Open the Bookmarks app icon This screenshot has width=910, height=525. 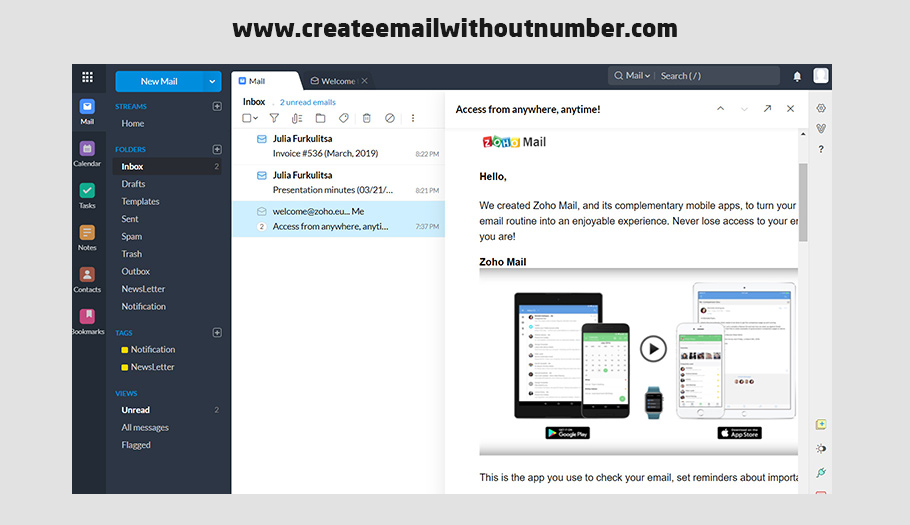pos(88,321)
